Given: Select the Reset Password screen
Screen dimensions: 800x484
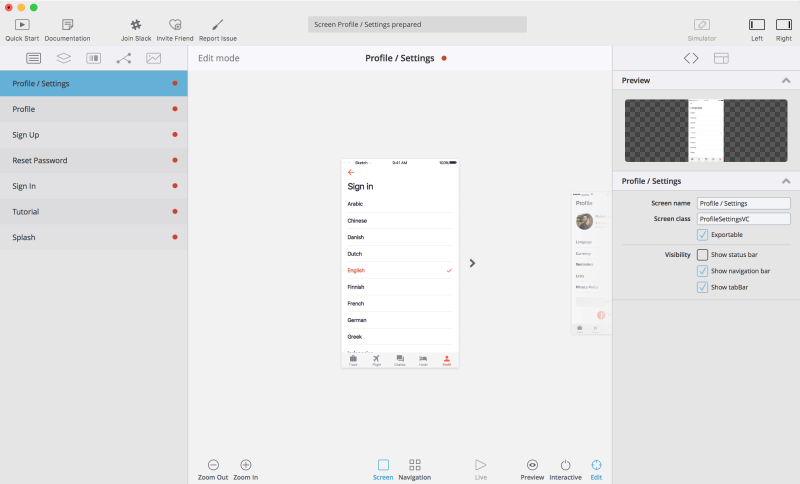Looking at the screenshot, I should tap(94, 160).
